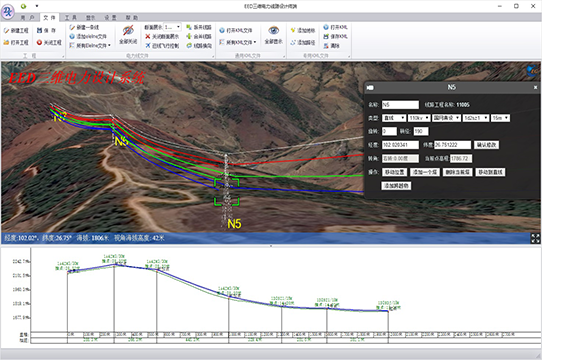Open the 15m height dropdown

point(500,118)
